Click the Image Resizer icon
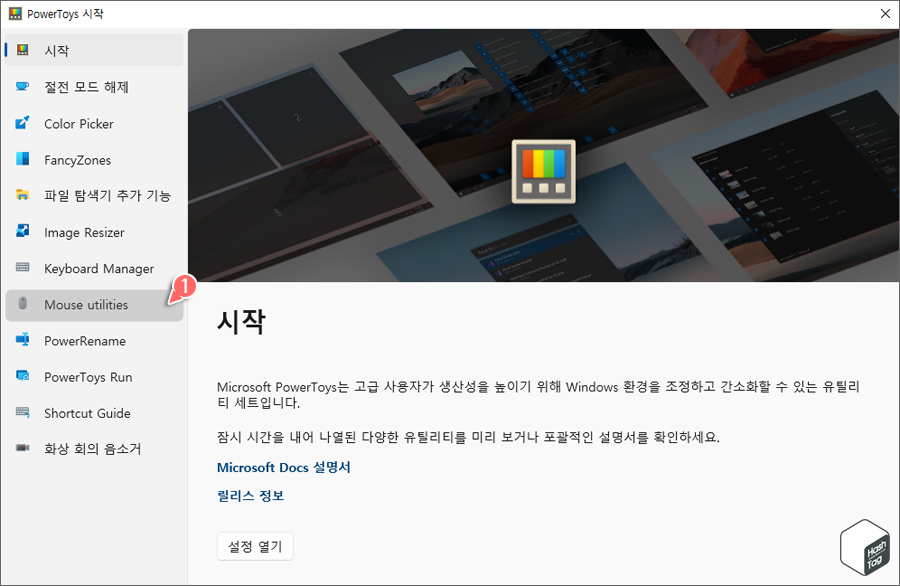This screenshot has height=586, width=900. point(22,231)
